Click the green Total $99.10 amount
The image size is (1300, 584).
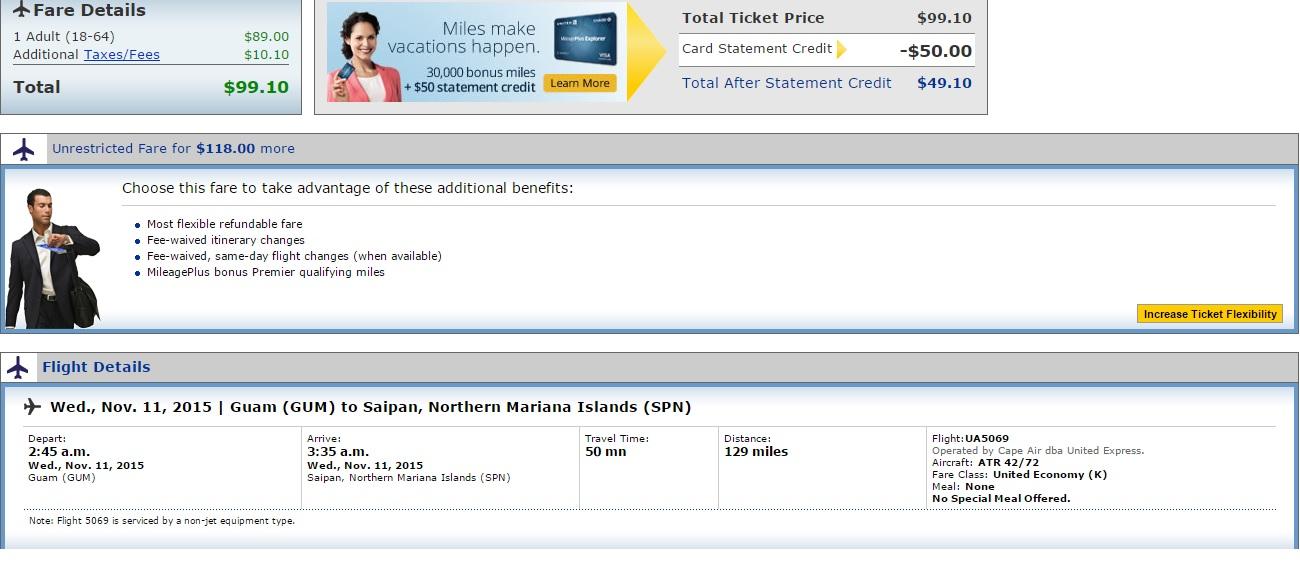256,87
